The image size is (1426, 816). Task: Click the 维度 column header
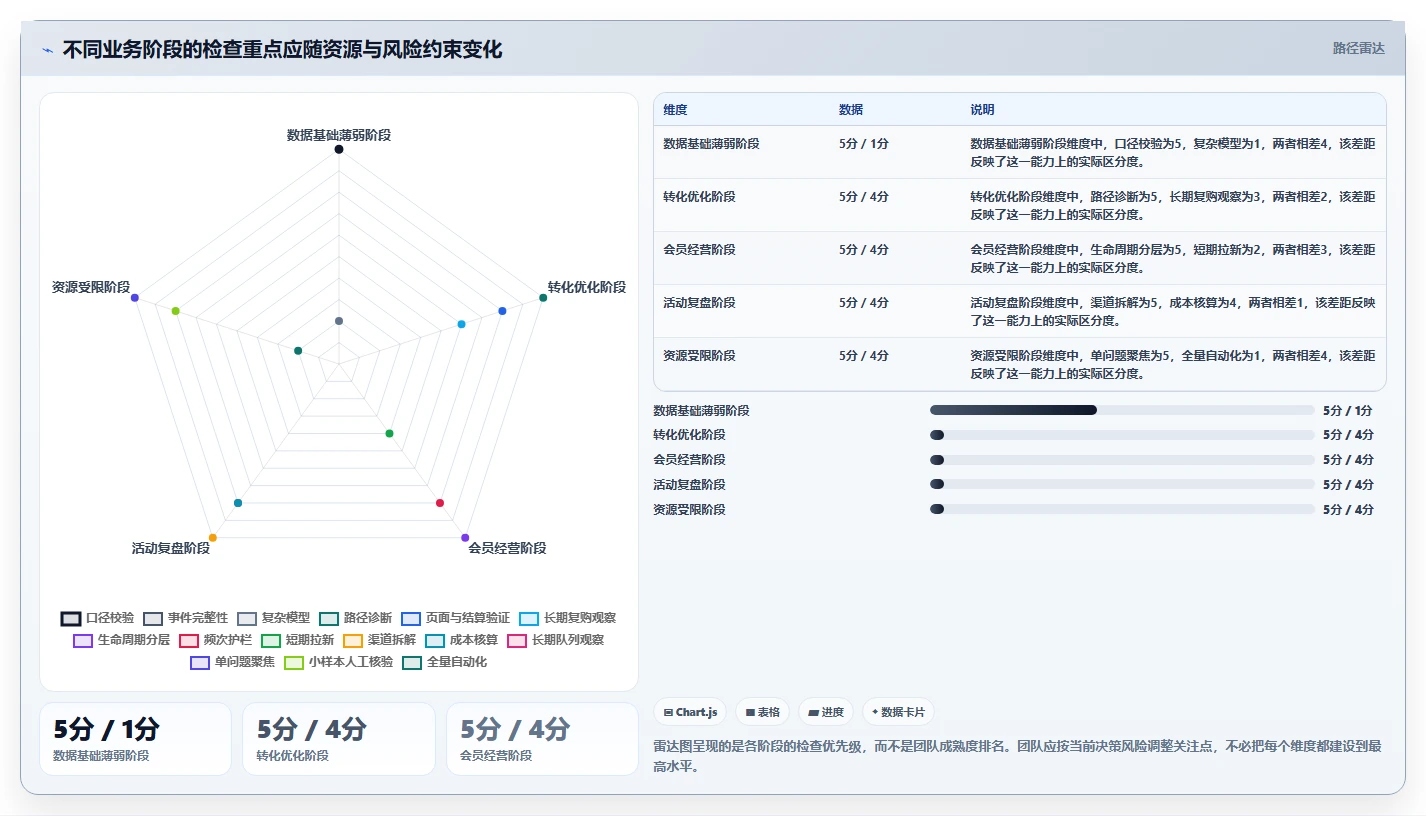tap(675, 110)
